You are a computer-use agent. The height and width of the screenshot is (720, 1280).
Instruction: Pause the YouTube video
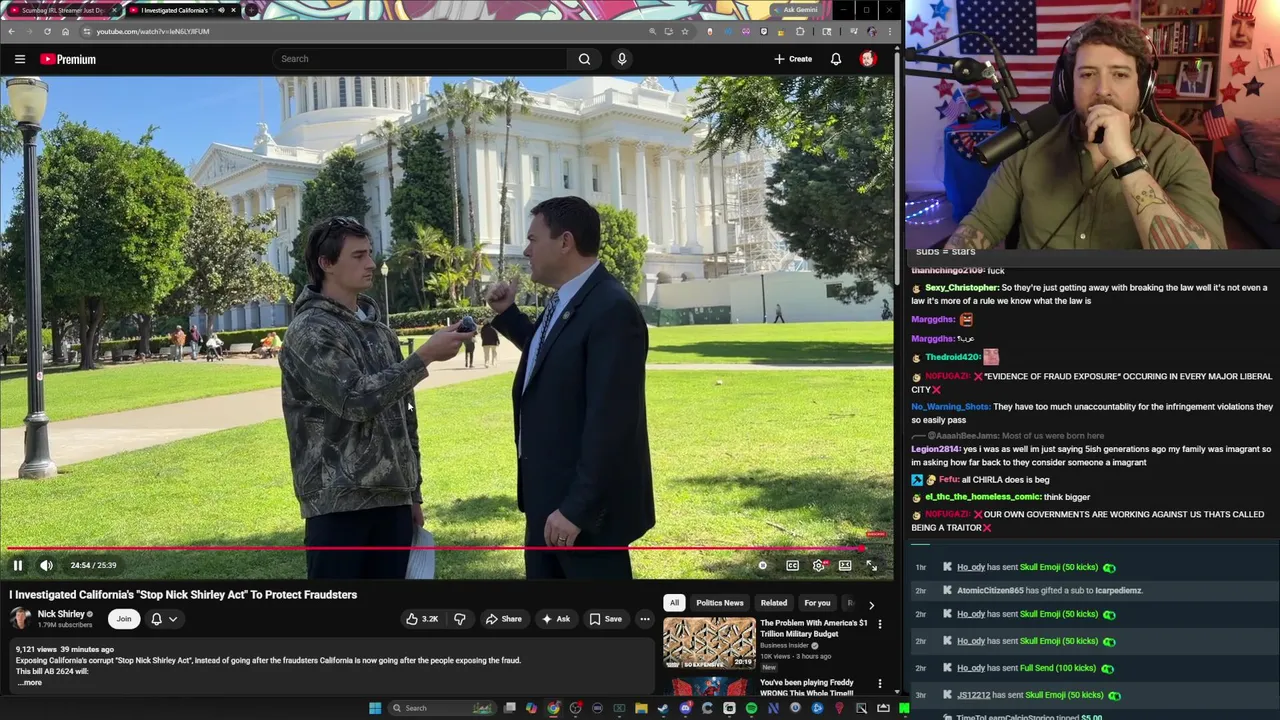pos(17,566)
